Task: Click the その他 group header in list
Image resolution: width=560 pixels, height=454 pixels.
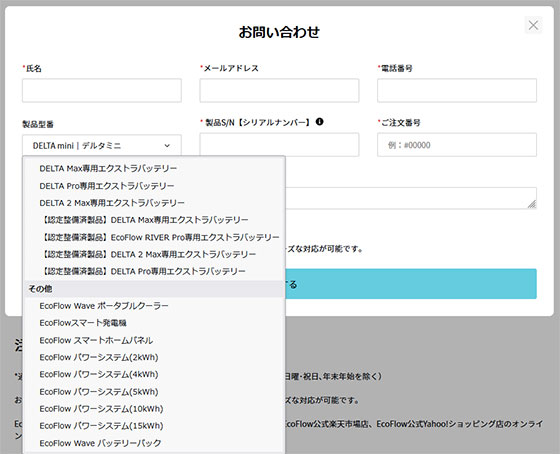Action: (154, 289)
